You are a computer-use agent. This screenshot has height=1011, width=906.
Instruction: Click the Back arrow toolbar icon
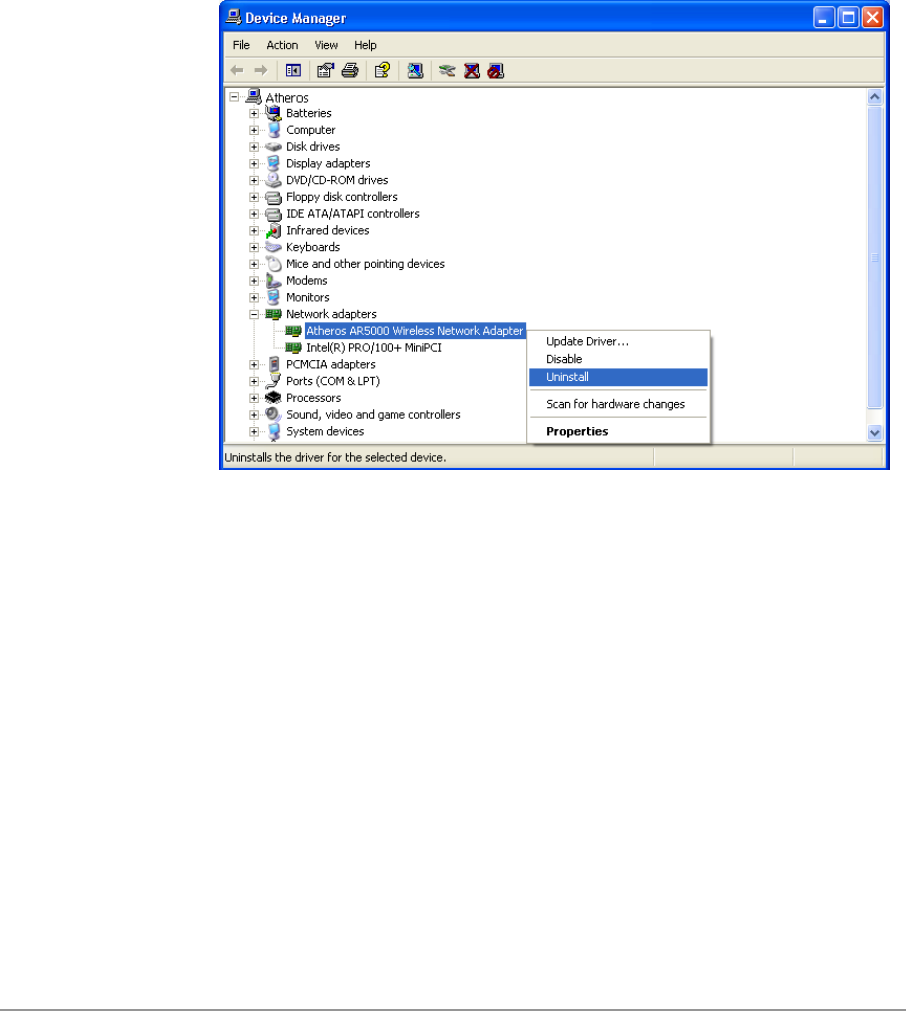click(237, 70)
